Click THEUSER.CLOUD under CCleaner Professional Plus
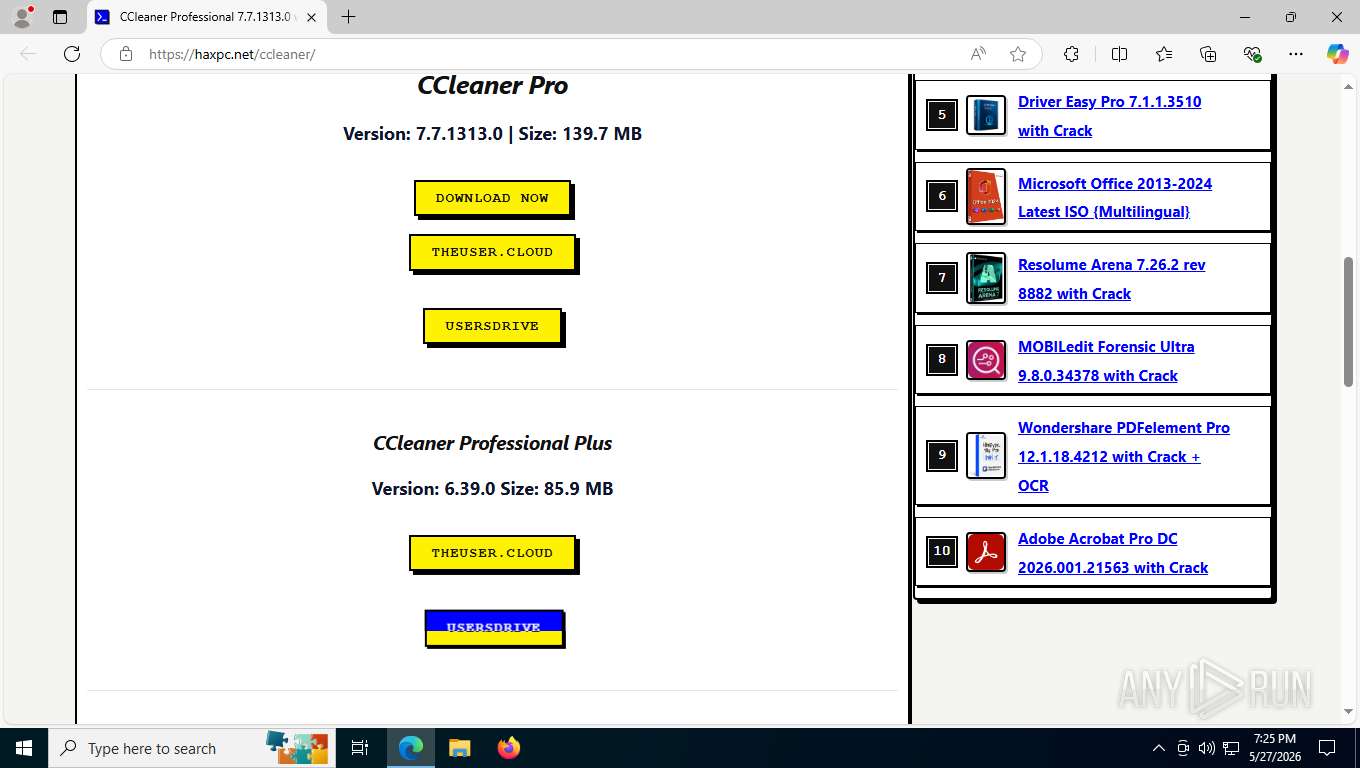Viewport: 1360px width, 768px height. coord(492,553)
